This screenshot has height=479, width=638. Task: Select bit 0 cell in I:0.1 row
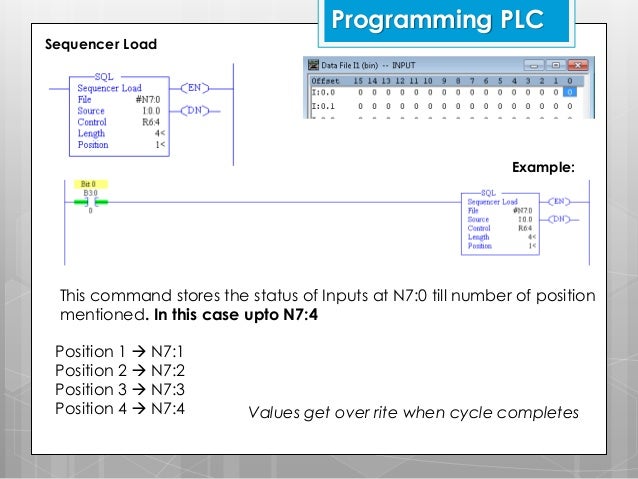point(570,106)
